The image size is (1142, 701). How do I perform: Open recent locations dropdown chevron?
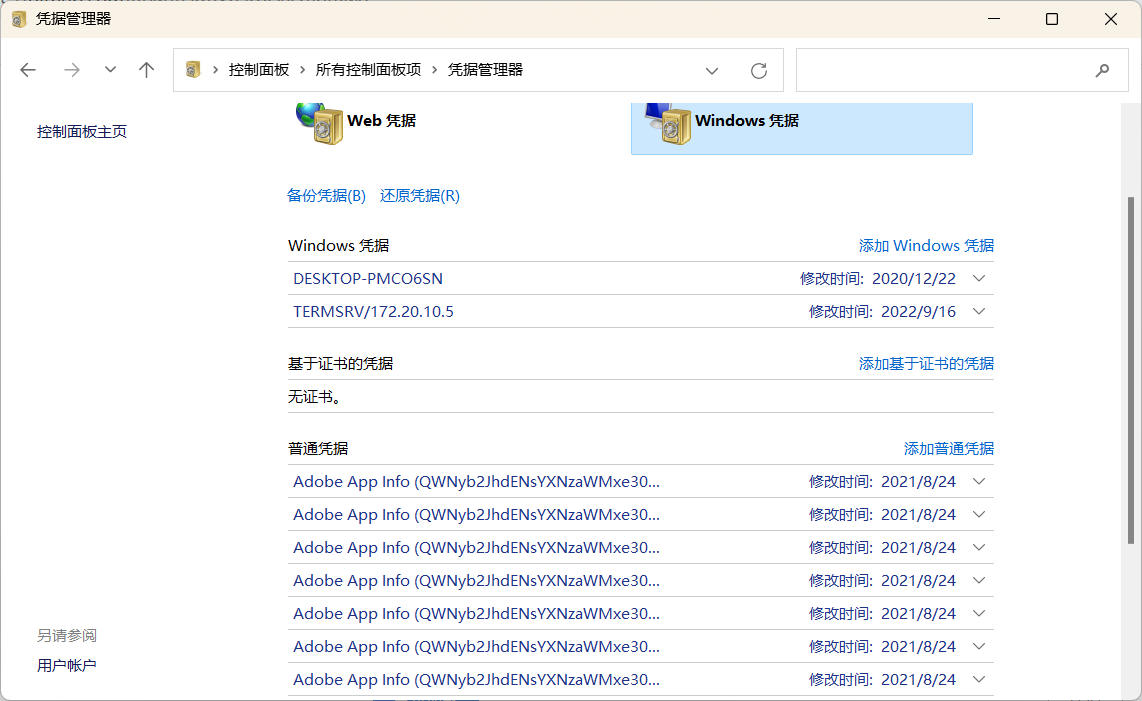(x=110, y=70)
